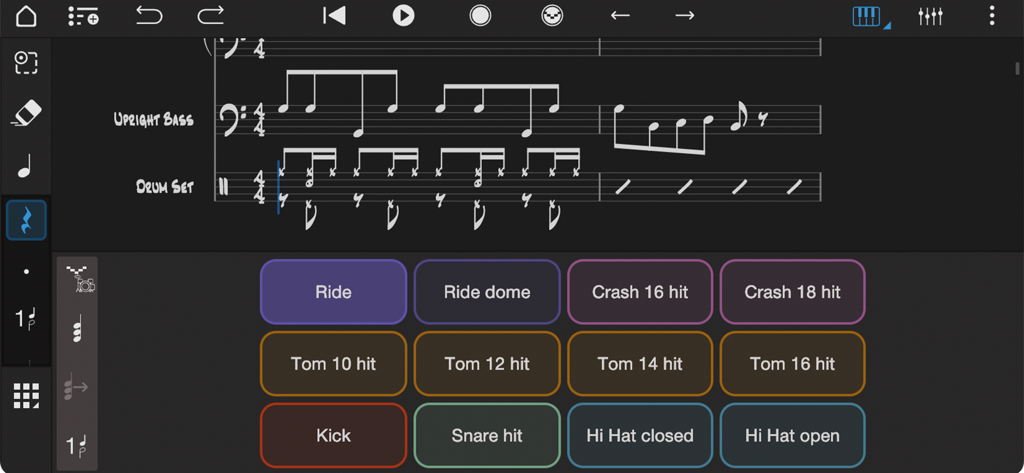Click the first slash in drum measure two
The image size is (1024, 473).
(x=623, y=187)
